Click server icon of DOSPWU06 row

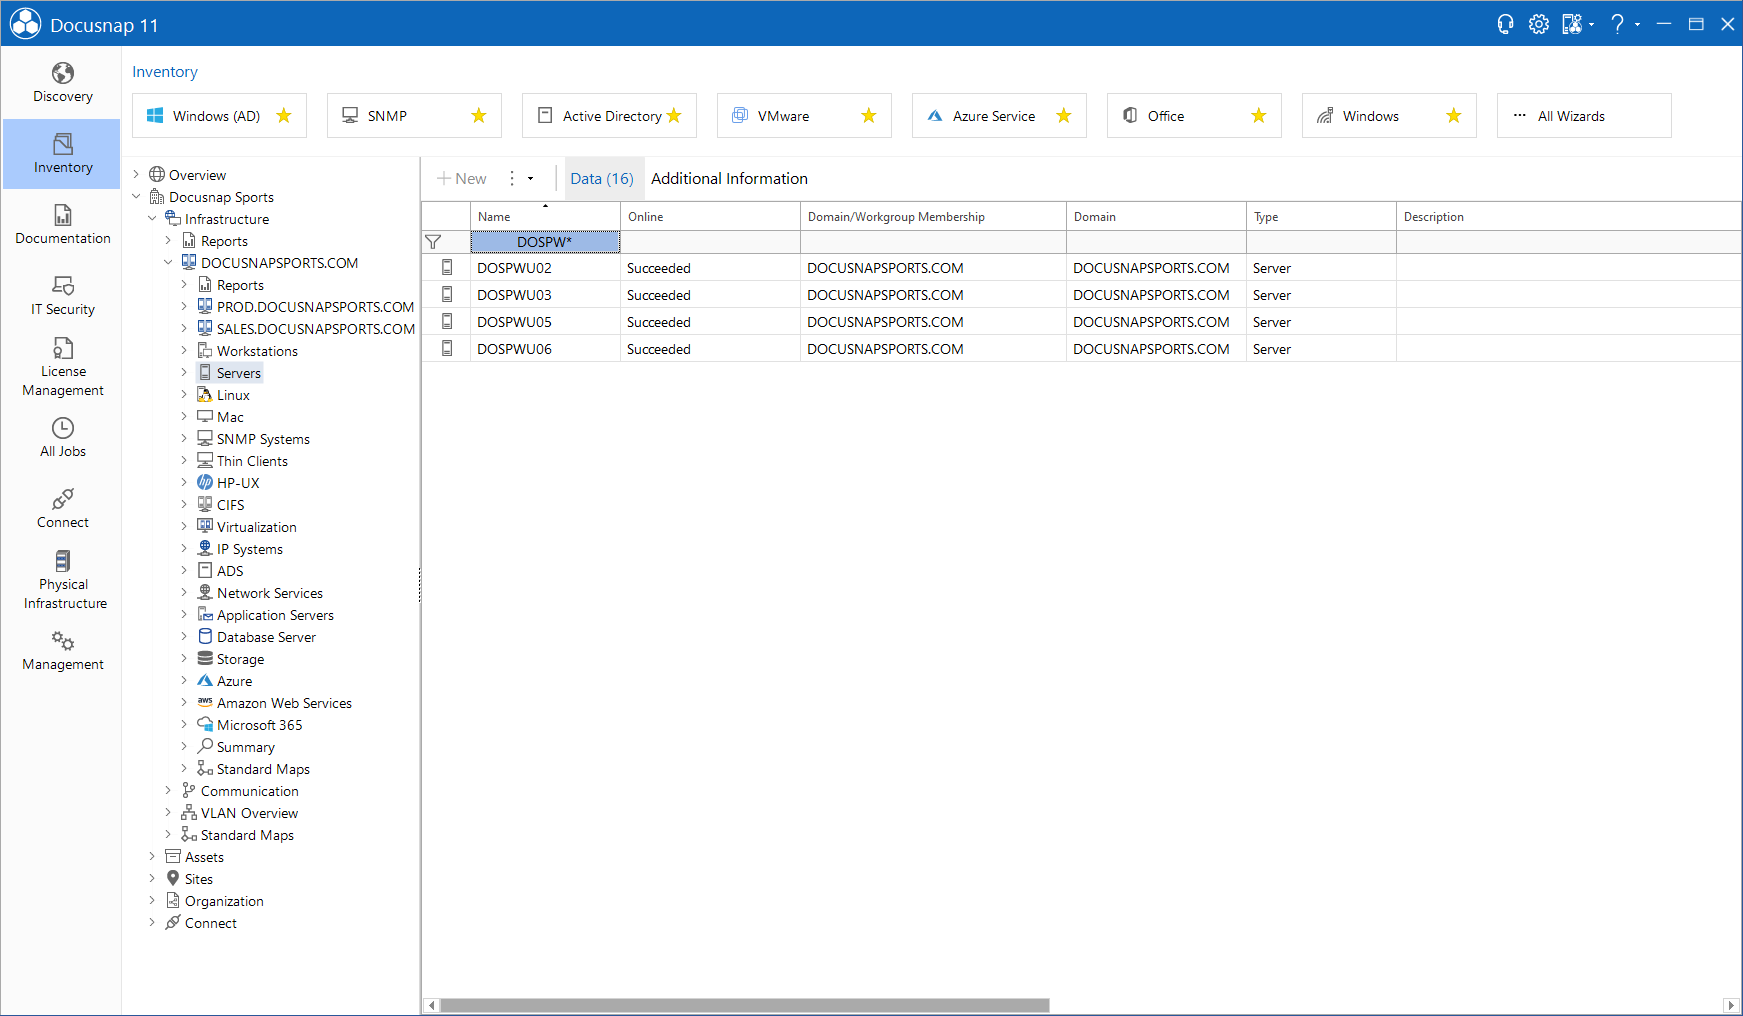click(x=447, y=349)
